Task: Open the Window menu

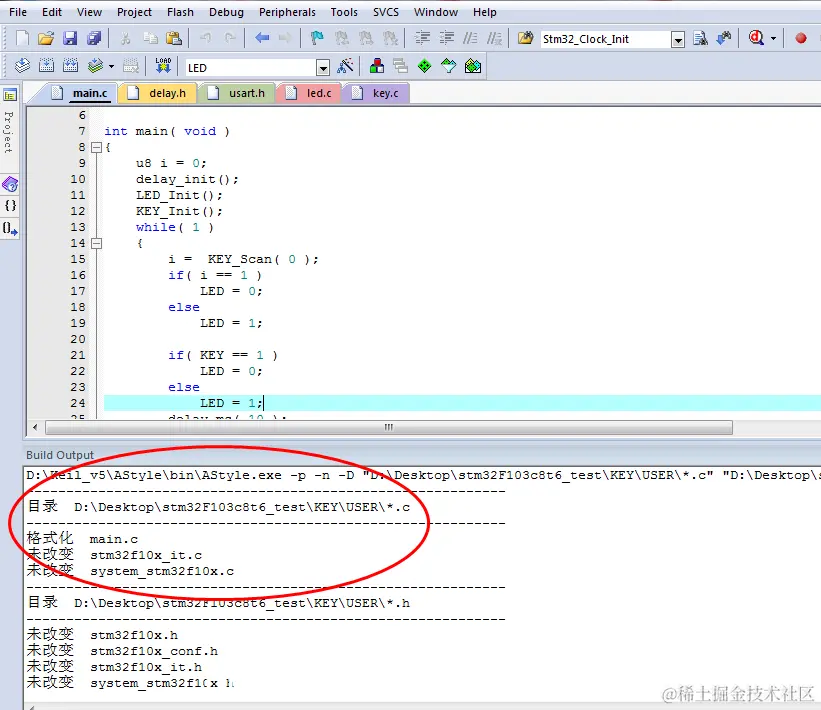Action: click(436, 12)
